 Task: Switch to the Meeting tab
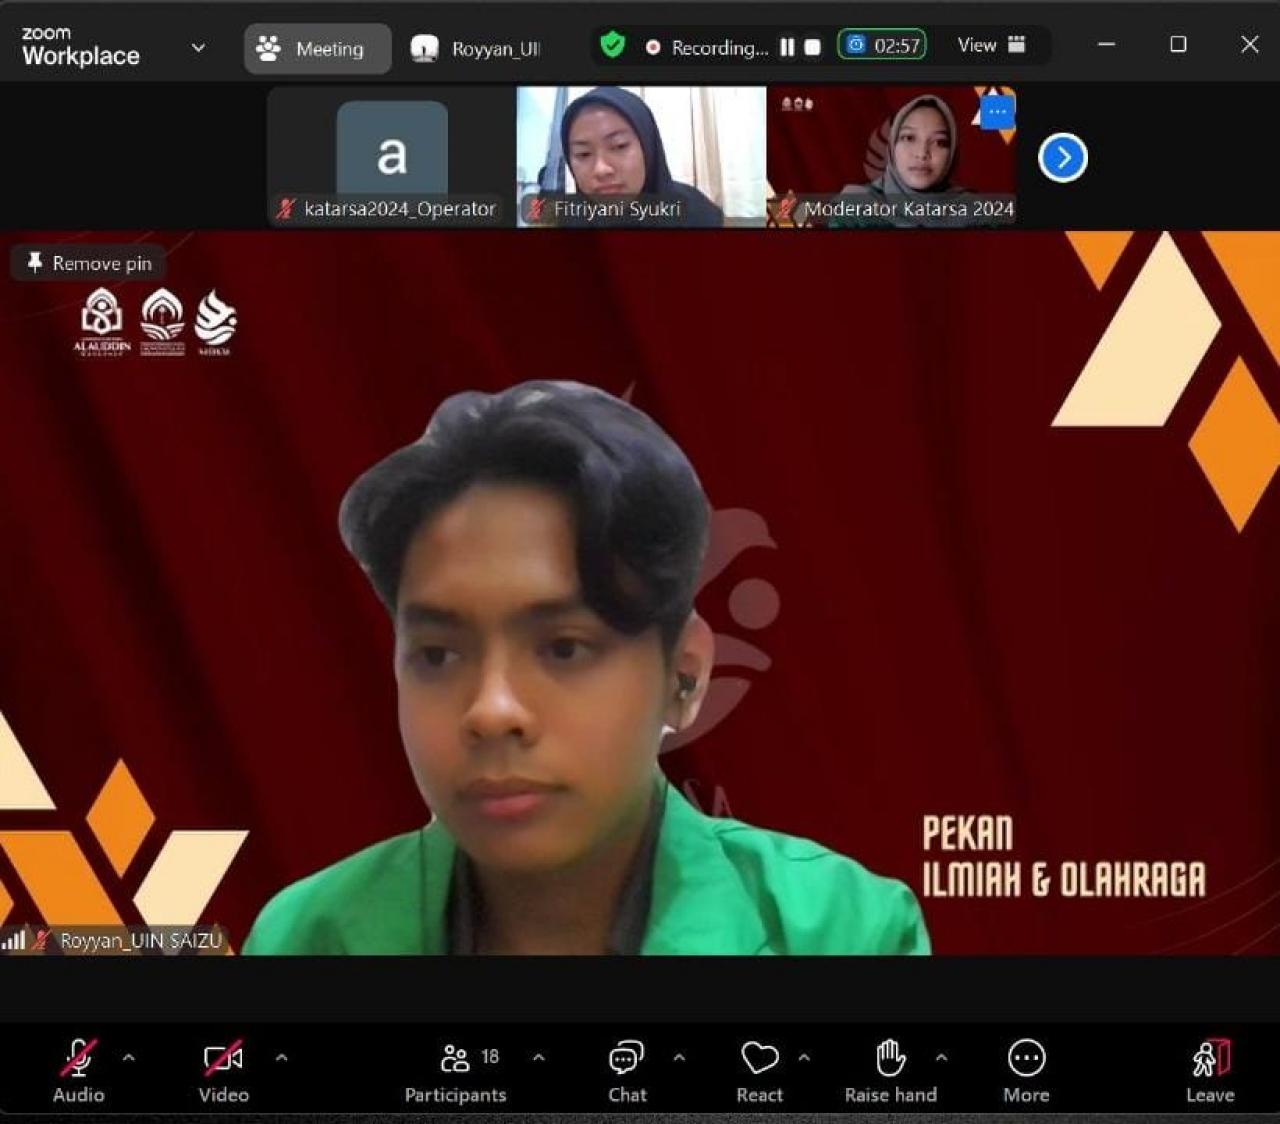click(x=317, y=48)
